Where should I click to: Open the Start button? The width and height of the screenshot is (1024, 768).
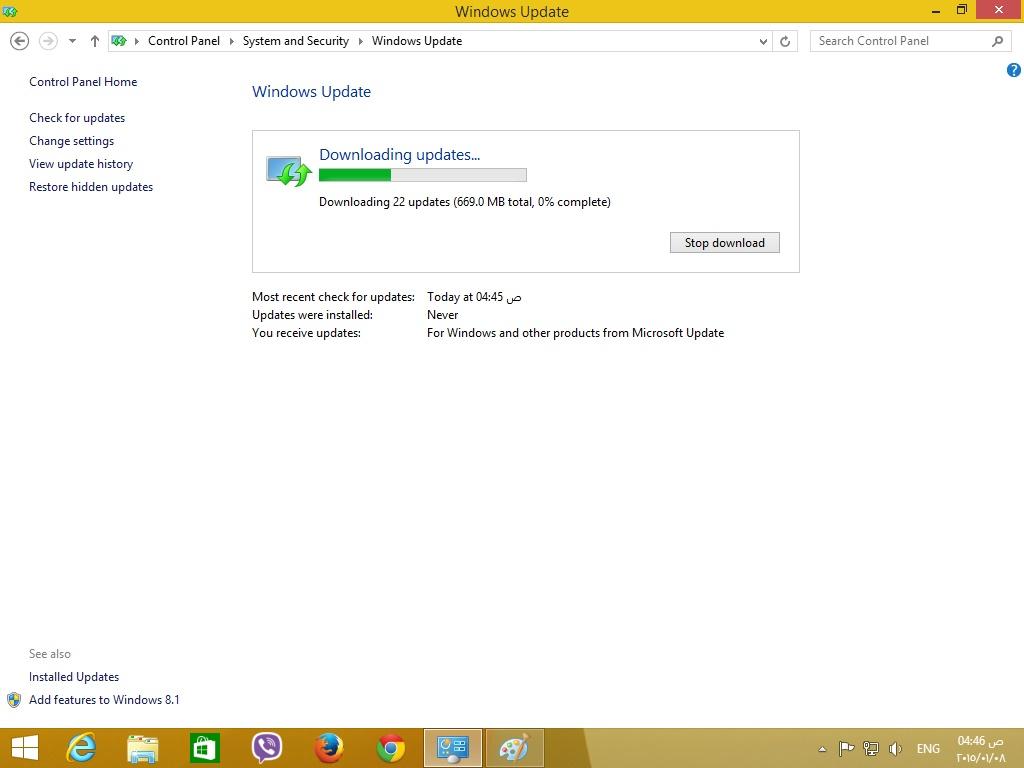click(25, 748)
